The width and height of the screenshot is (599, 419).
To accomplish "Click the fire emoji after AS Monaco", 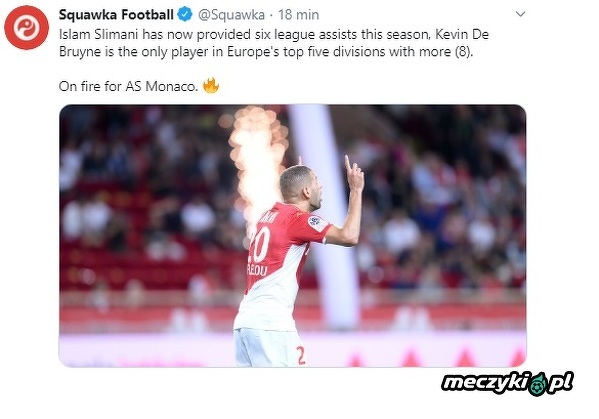I will pos(211,86).
